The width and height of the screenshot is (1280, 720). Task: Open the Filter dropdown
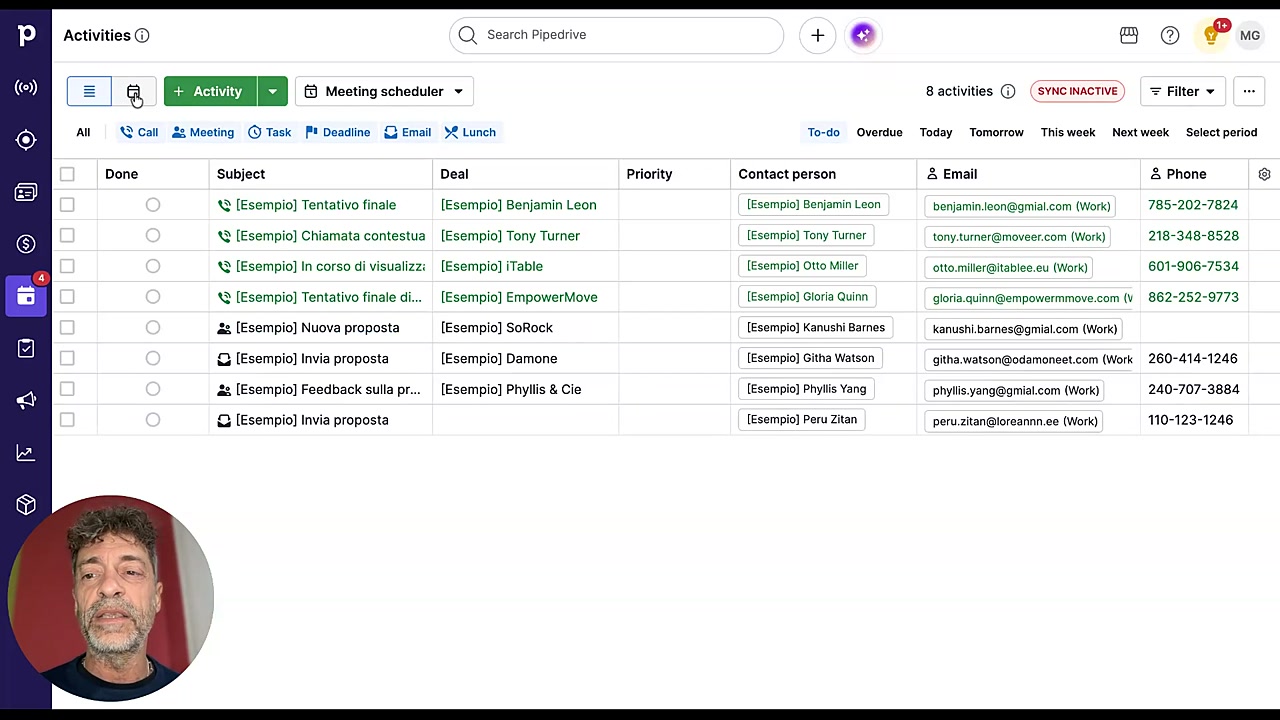[1182, 91]
